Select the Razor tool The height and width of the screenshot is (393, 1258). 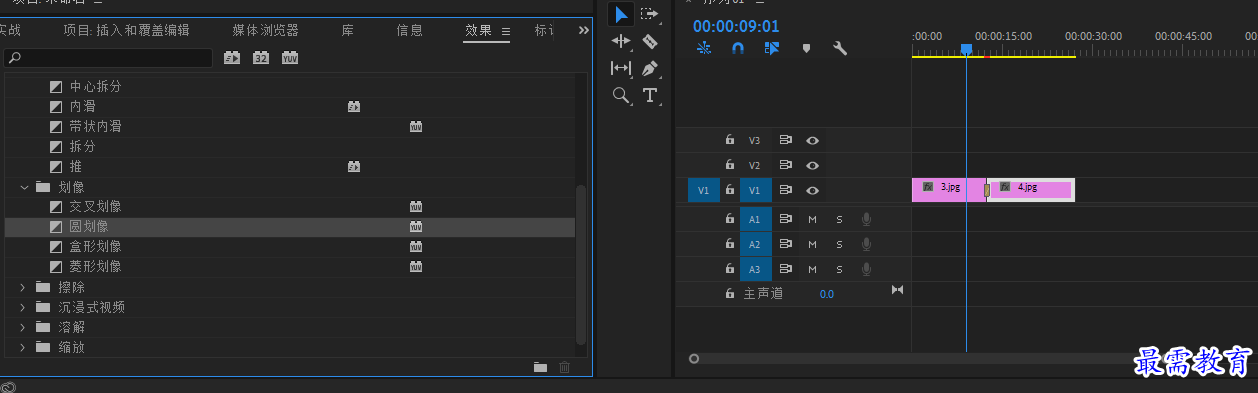pos(650,41)
